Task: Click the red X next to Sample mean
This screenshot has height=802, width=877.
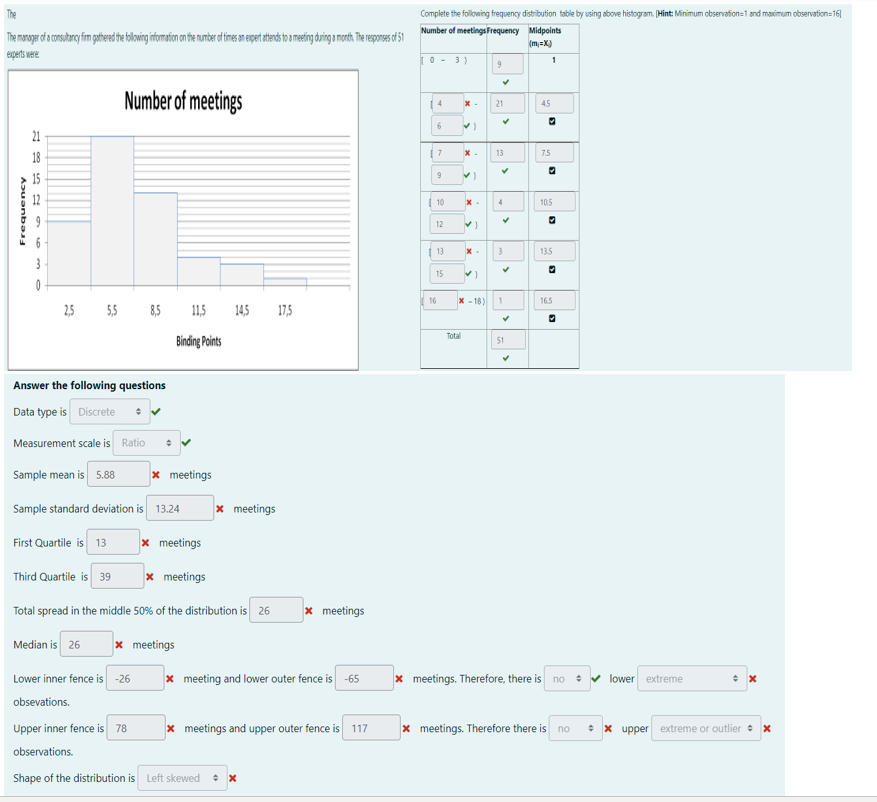Action: (x=156, y=475)
